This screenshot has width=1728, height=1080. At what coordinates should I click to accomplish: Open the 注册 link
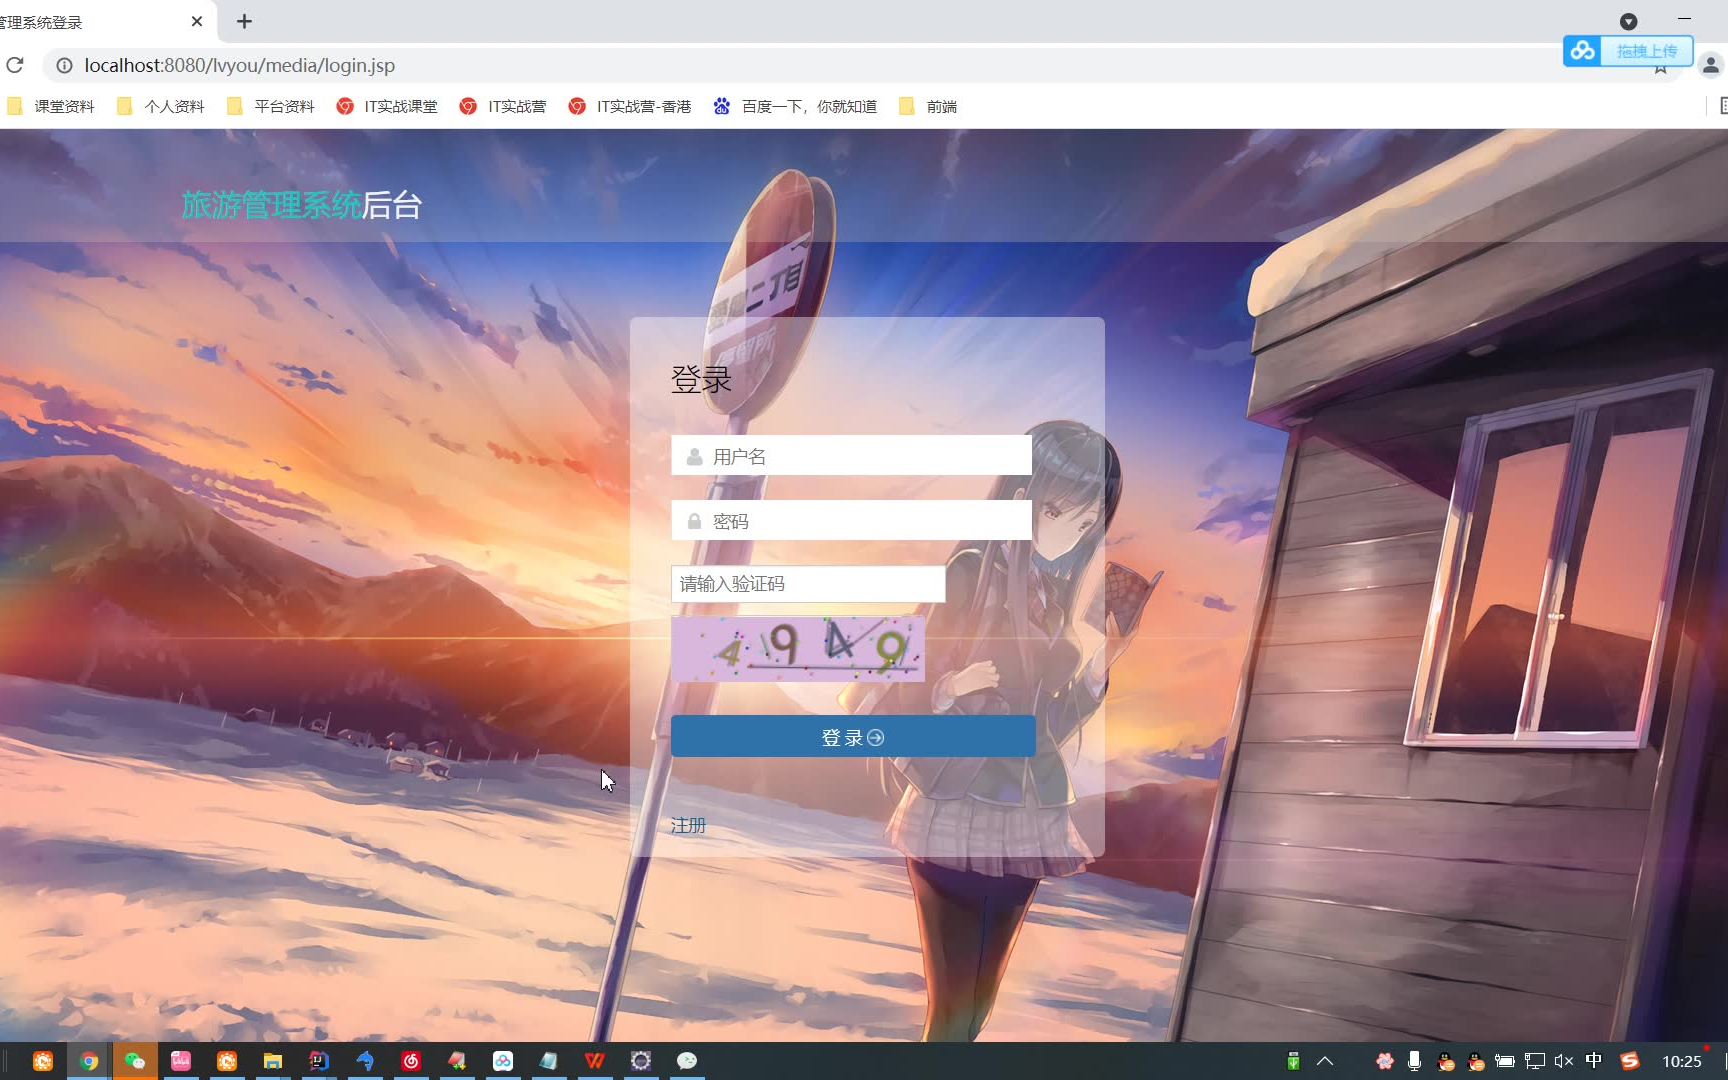click(688, 825)
